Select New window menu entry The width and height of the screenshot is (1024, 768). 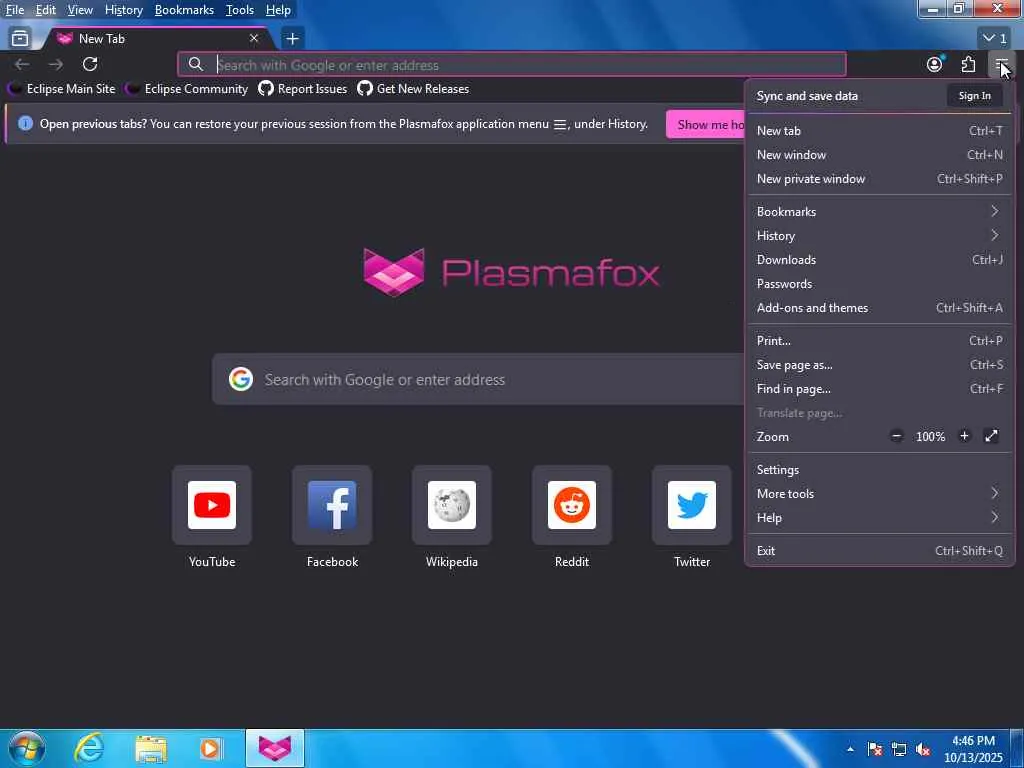point(880,155)
